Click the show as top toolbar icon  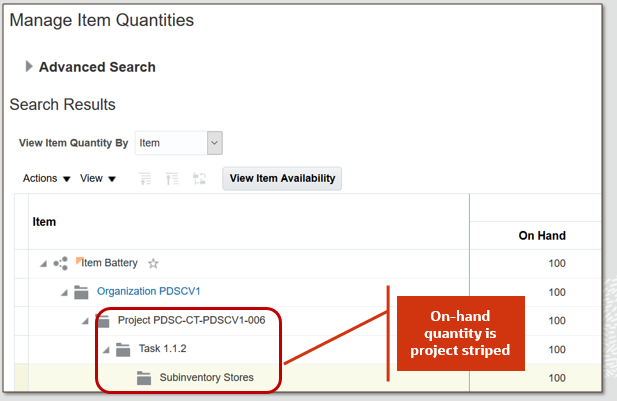(x=198, y=179)
